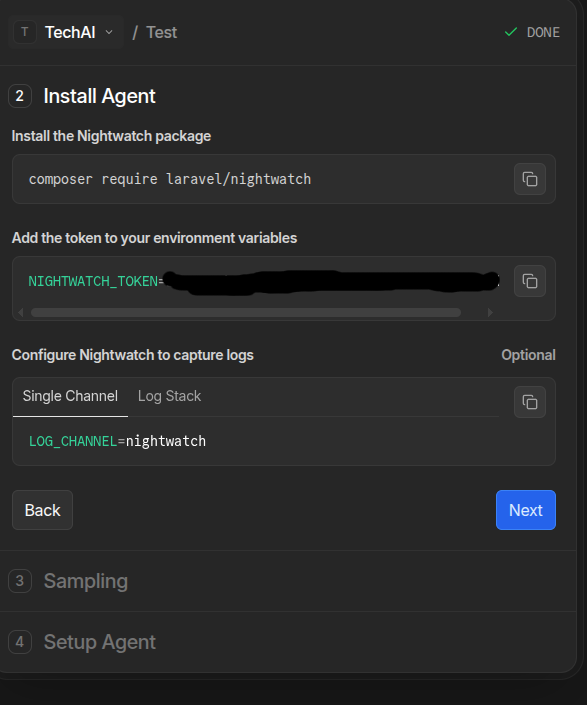Click the green DONE checkmark icon

click(x=511, y=32)
